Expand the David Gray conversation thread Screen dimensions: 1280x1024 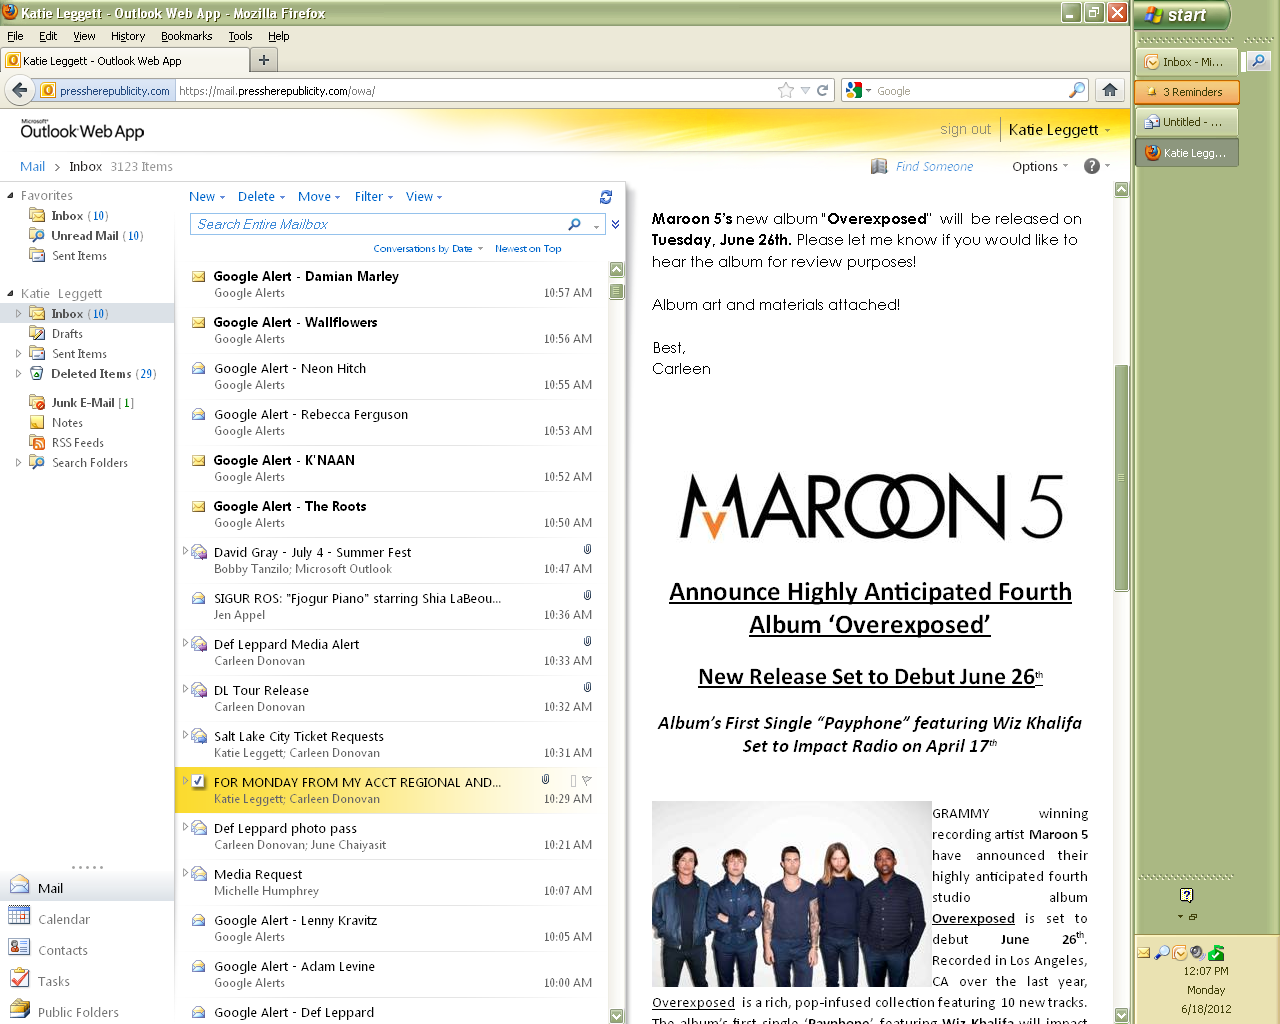coord(185,551)
